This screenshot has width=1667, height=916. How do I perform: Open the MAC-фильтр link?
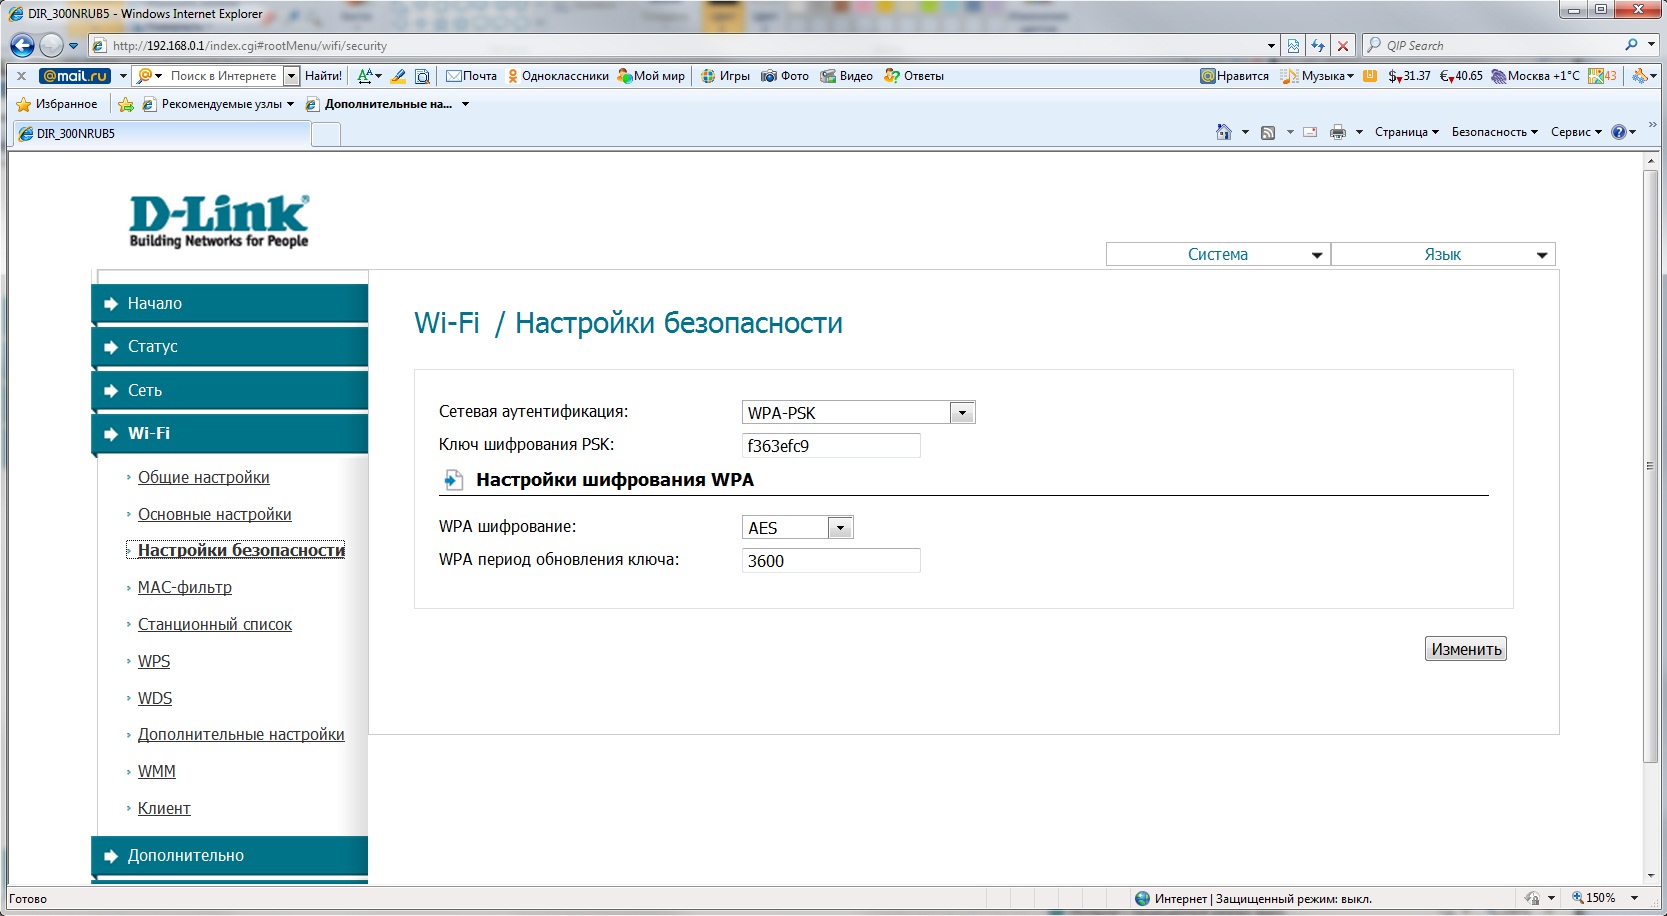(x=185, y=588)
